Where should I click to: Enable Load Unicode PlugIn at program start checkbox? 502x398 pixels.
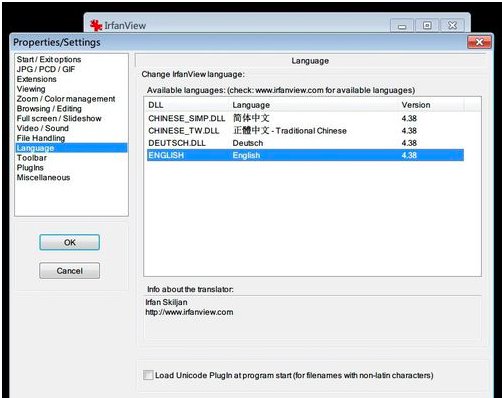[148, 375]
